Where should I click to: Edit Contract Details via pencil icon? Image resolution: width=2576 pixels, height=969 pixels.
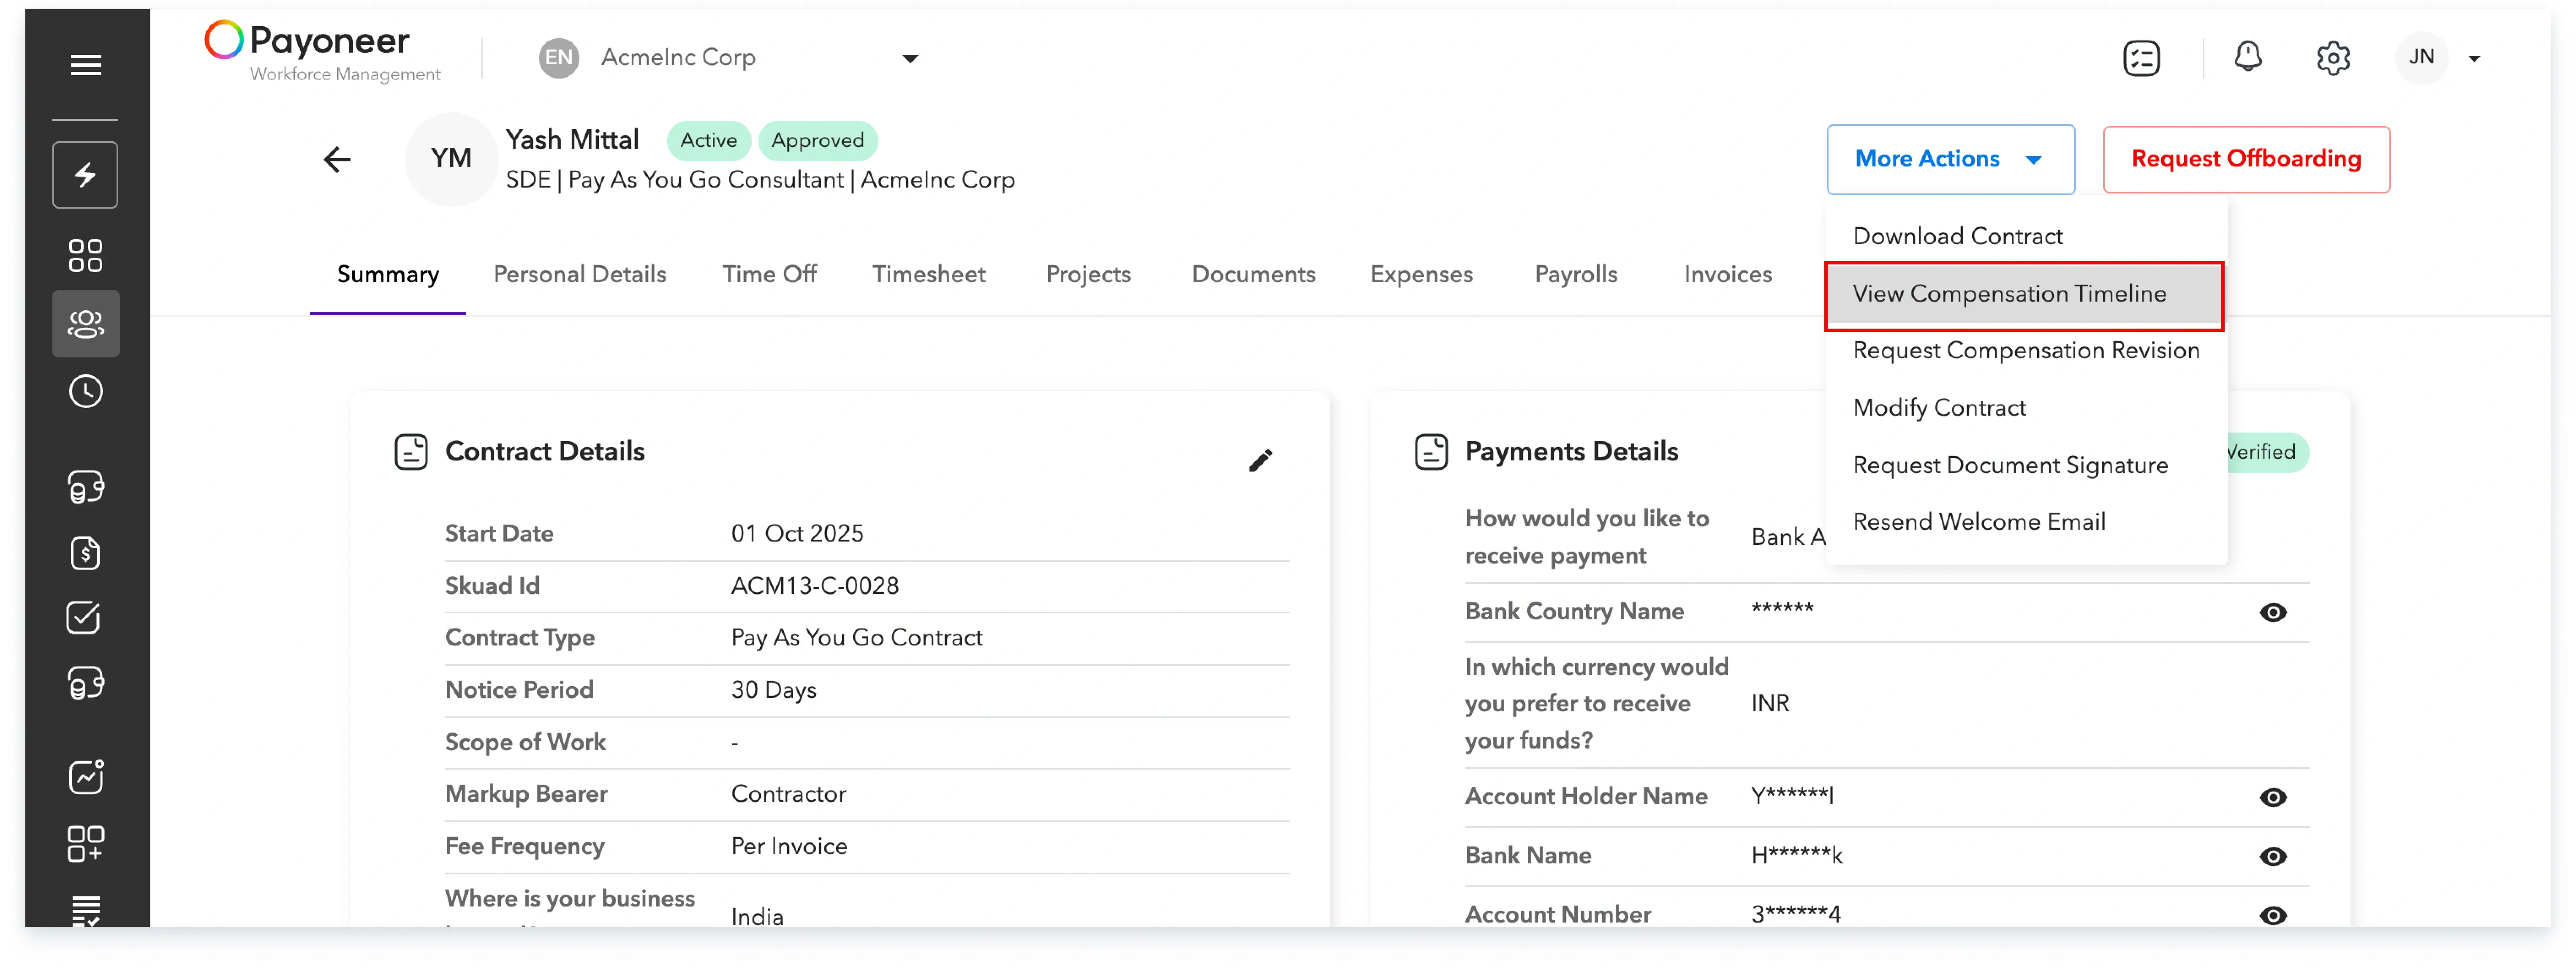(1261, 460)
